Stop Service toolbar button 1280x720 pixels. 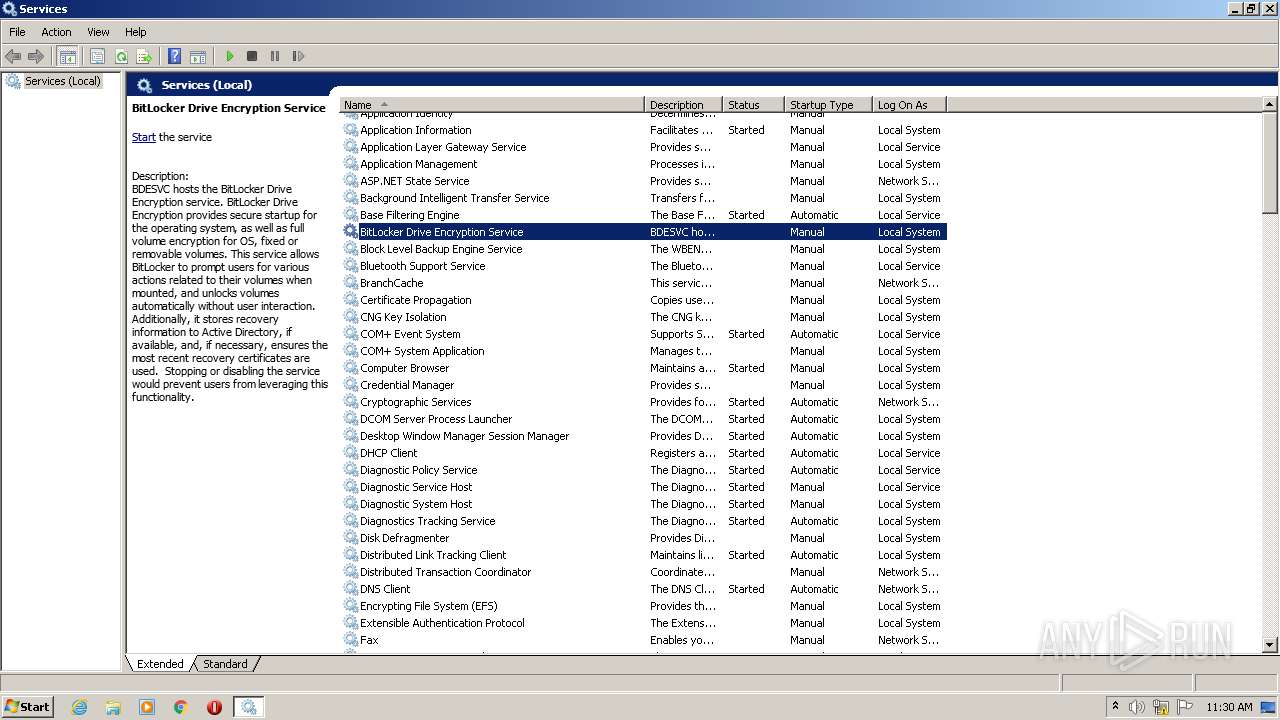[x=252, y=57]
